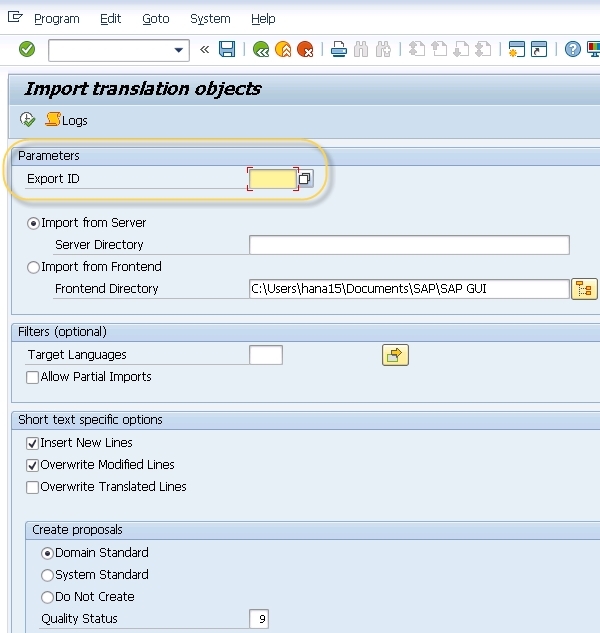Click the Find Next binoculars icon
Screen dimensions: 600x633
383,50
